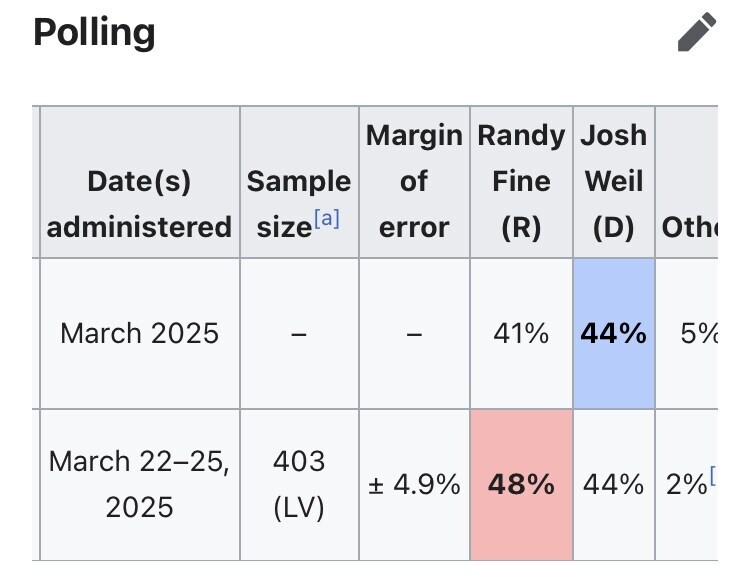The image size is (750, 580).
Task: Click the March 2025 date cell
Action: pyautogui.click(x=139, y=333)
